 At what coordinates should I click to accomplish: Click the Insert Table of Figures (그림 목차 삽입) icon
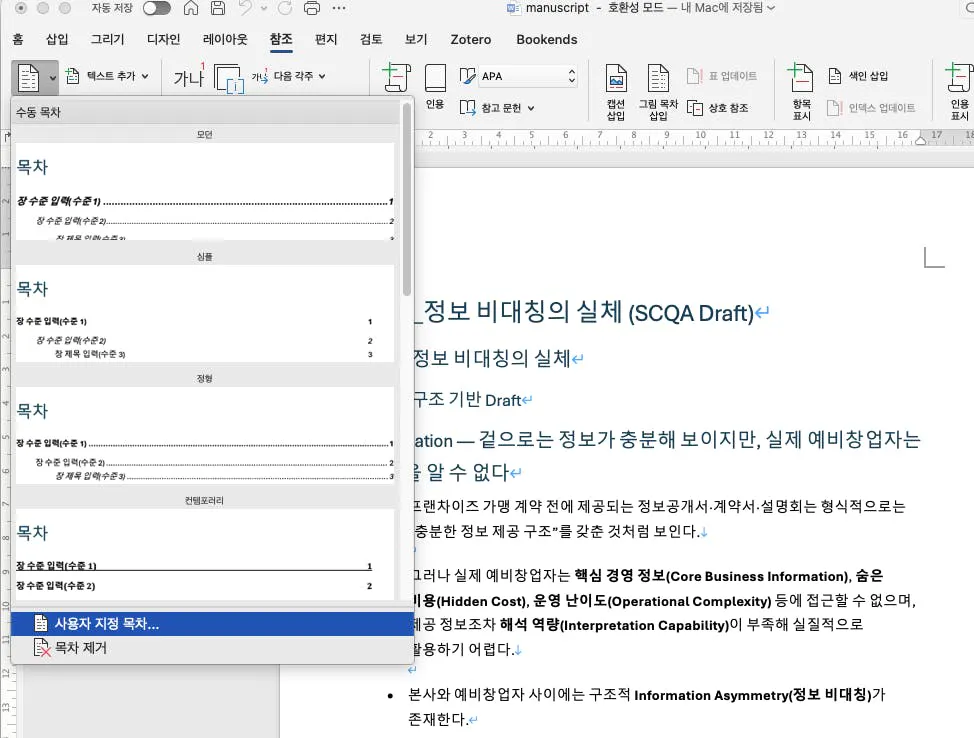tap(658, 82)
